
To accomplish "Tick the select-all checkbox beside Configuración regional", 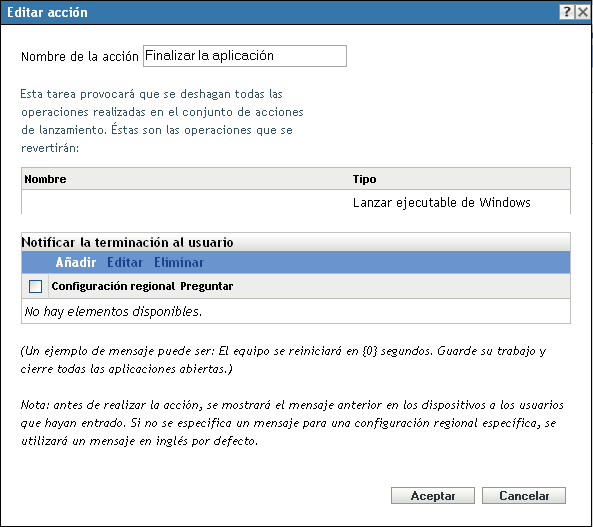I will 35,286.
